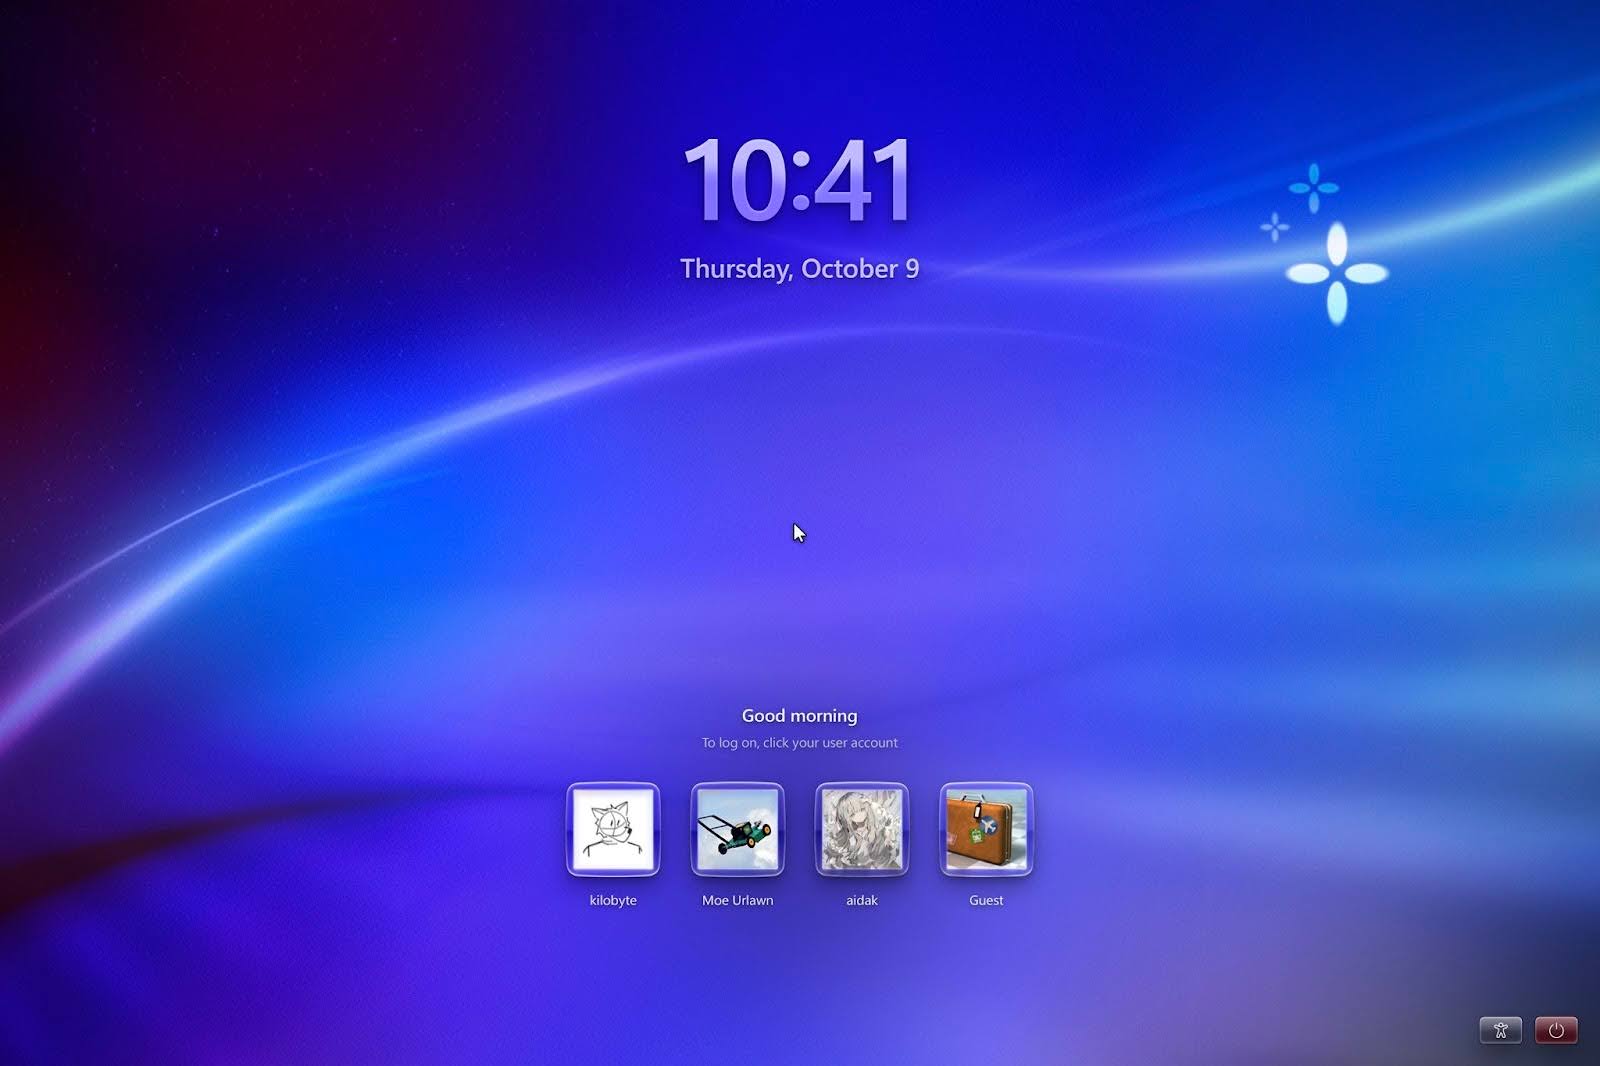This screenshot has height=1066, width=1600.
Task: Click the kilobyte username label
Action: (x=613, y=900)
